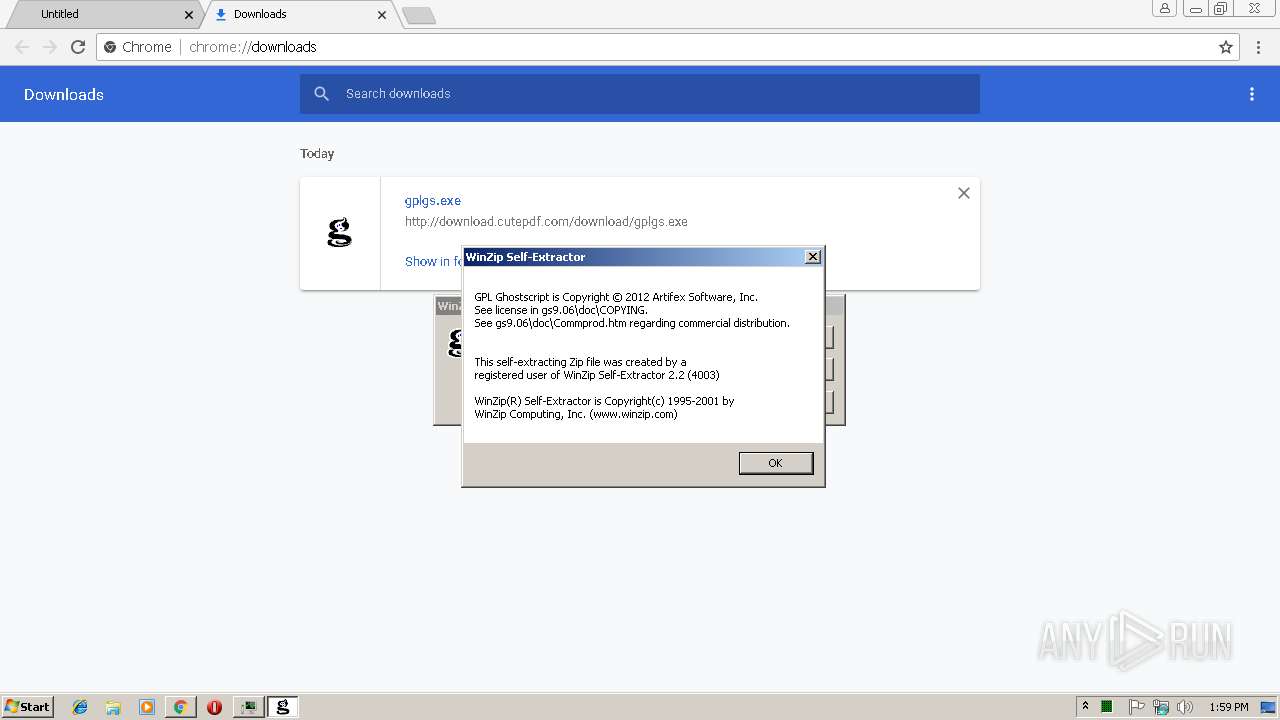1280x720 pixels.
Task: Open Windows Explorer folder from taskbar
Action: pyautogui.click(x=113, y=707)
